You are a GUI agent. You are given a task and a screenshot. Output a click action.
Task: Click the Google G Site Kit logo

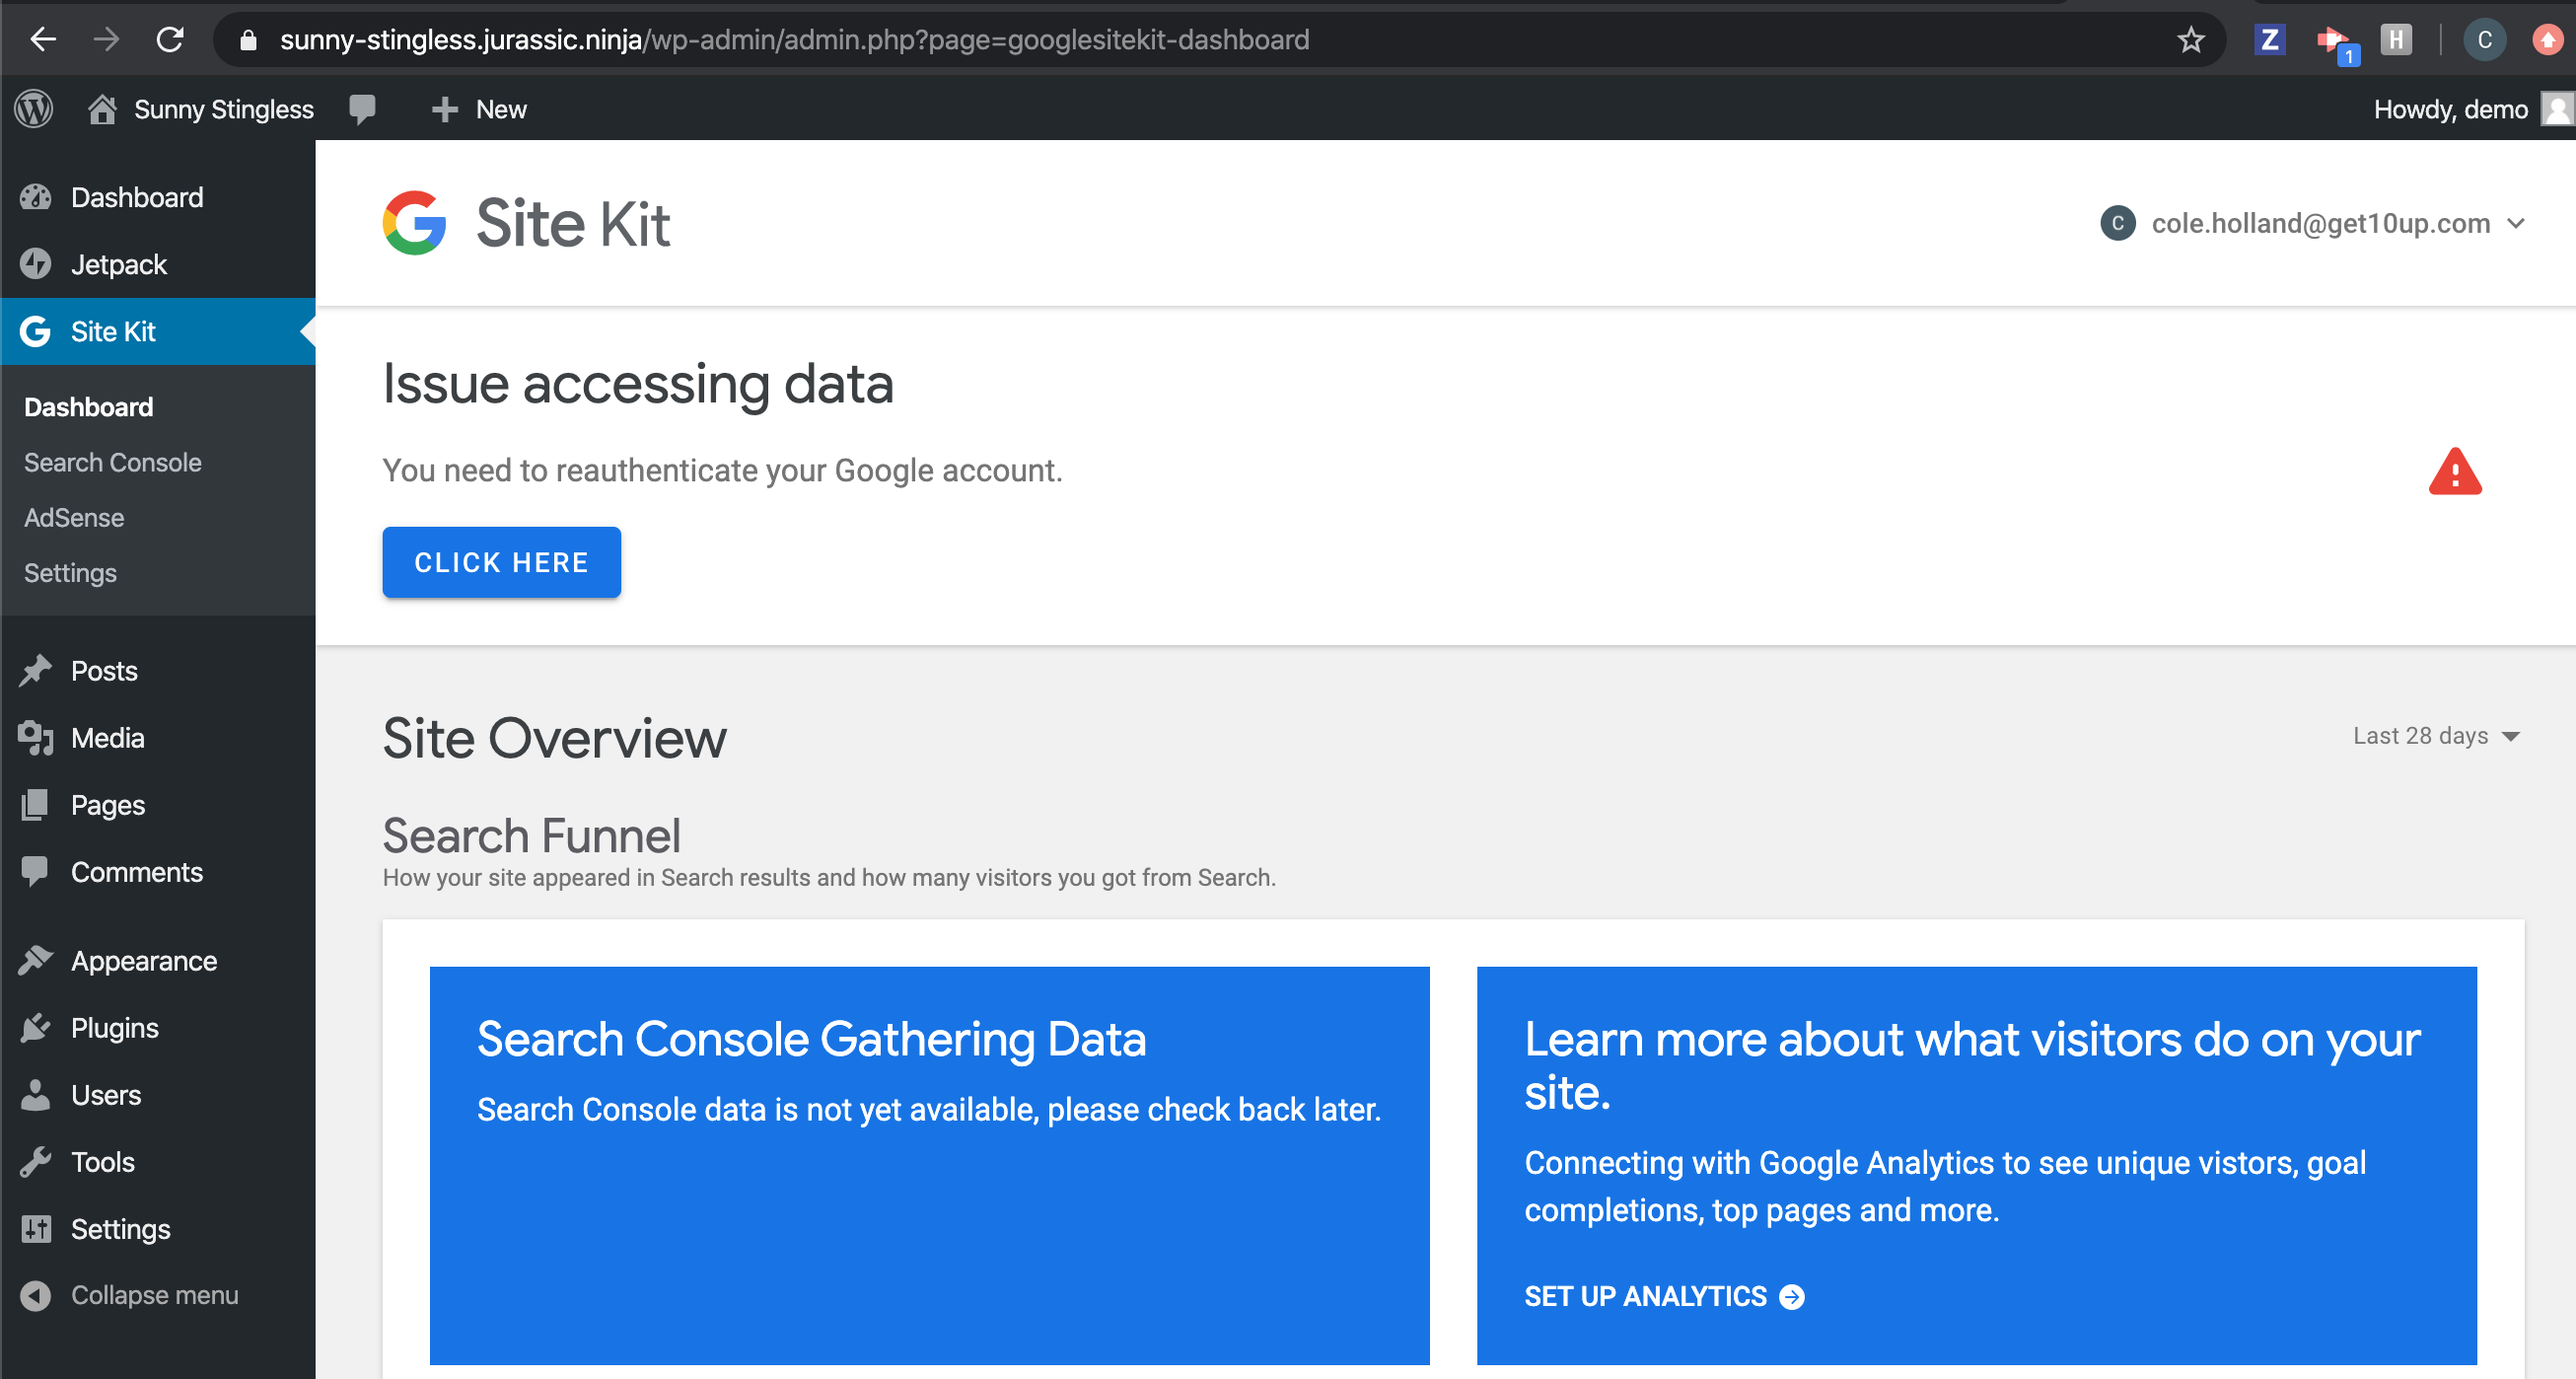coord(414,222)
